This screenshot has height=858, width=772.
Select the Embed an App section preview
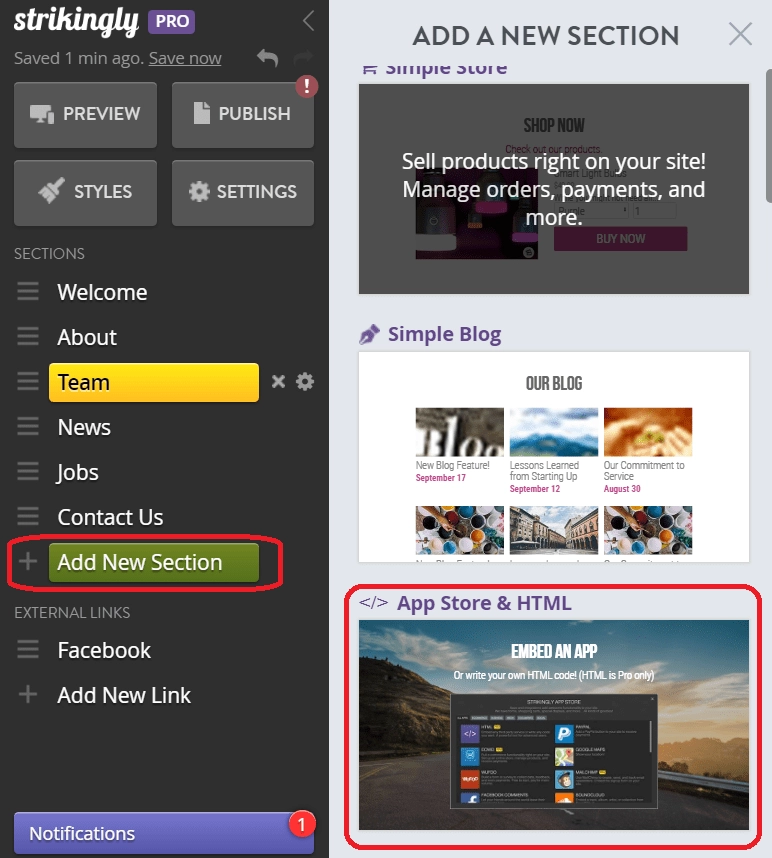[x=554, y=725]
